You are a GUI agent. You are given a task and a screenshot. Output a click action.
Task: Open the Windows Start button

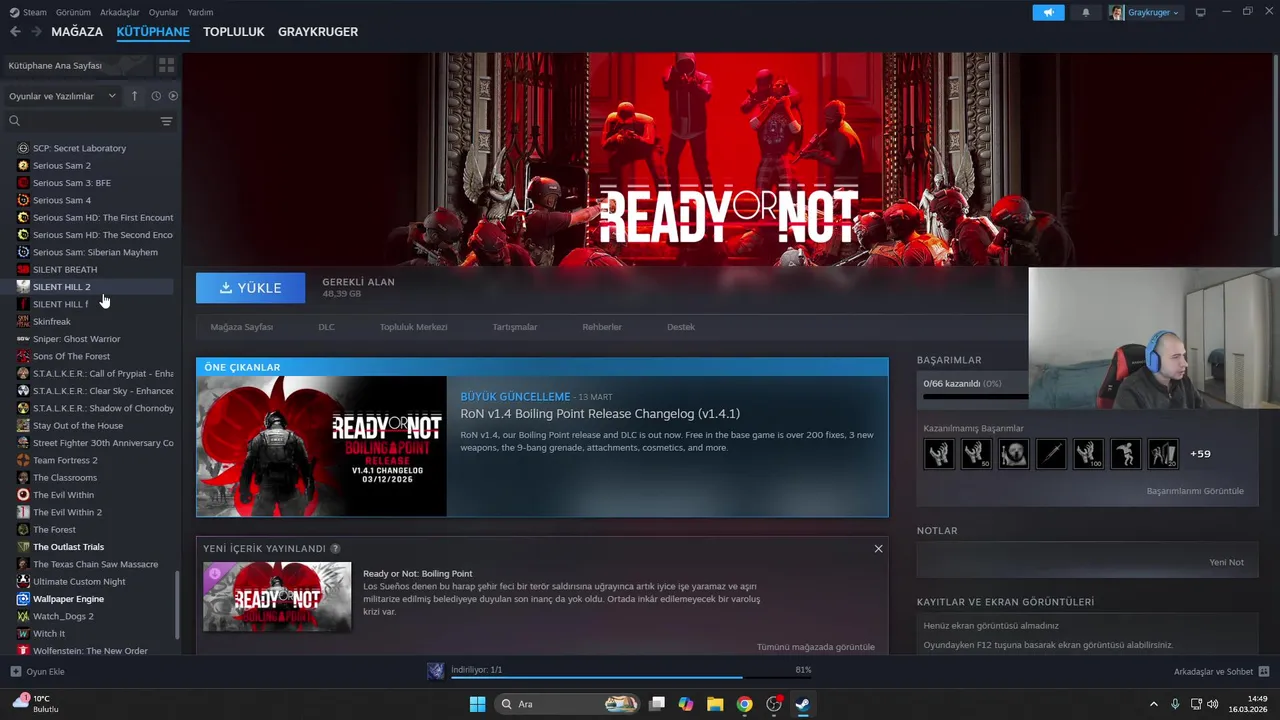click(x=477, y=704)
